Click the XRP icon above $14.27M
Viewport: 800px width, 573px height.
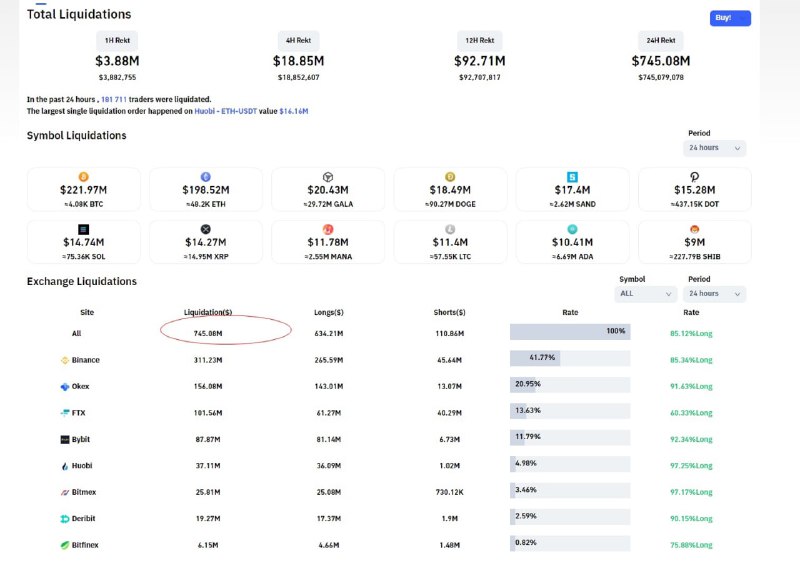click(206, 229)
